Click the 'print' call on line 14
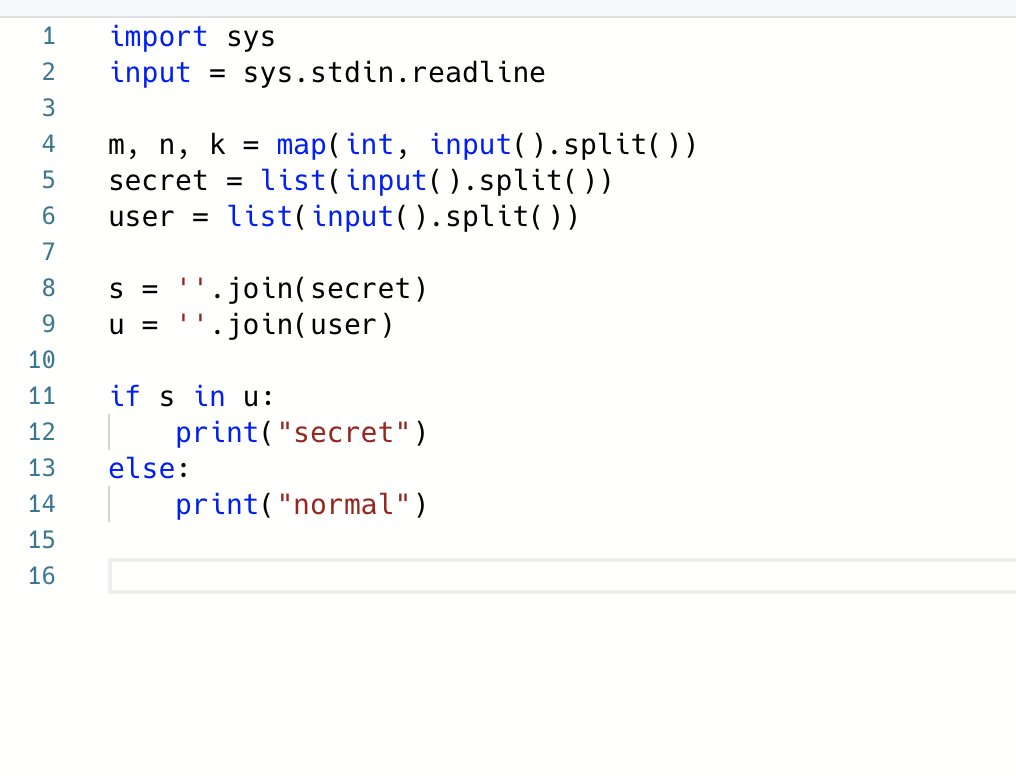Screen dimensions: 1016x776 (217, 505)
